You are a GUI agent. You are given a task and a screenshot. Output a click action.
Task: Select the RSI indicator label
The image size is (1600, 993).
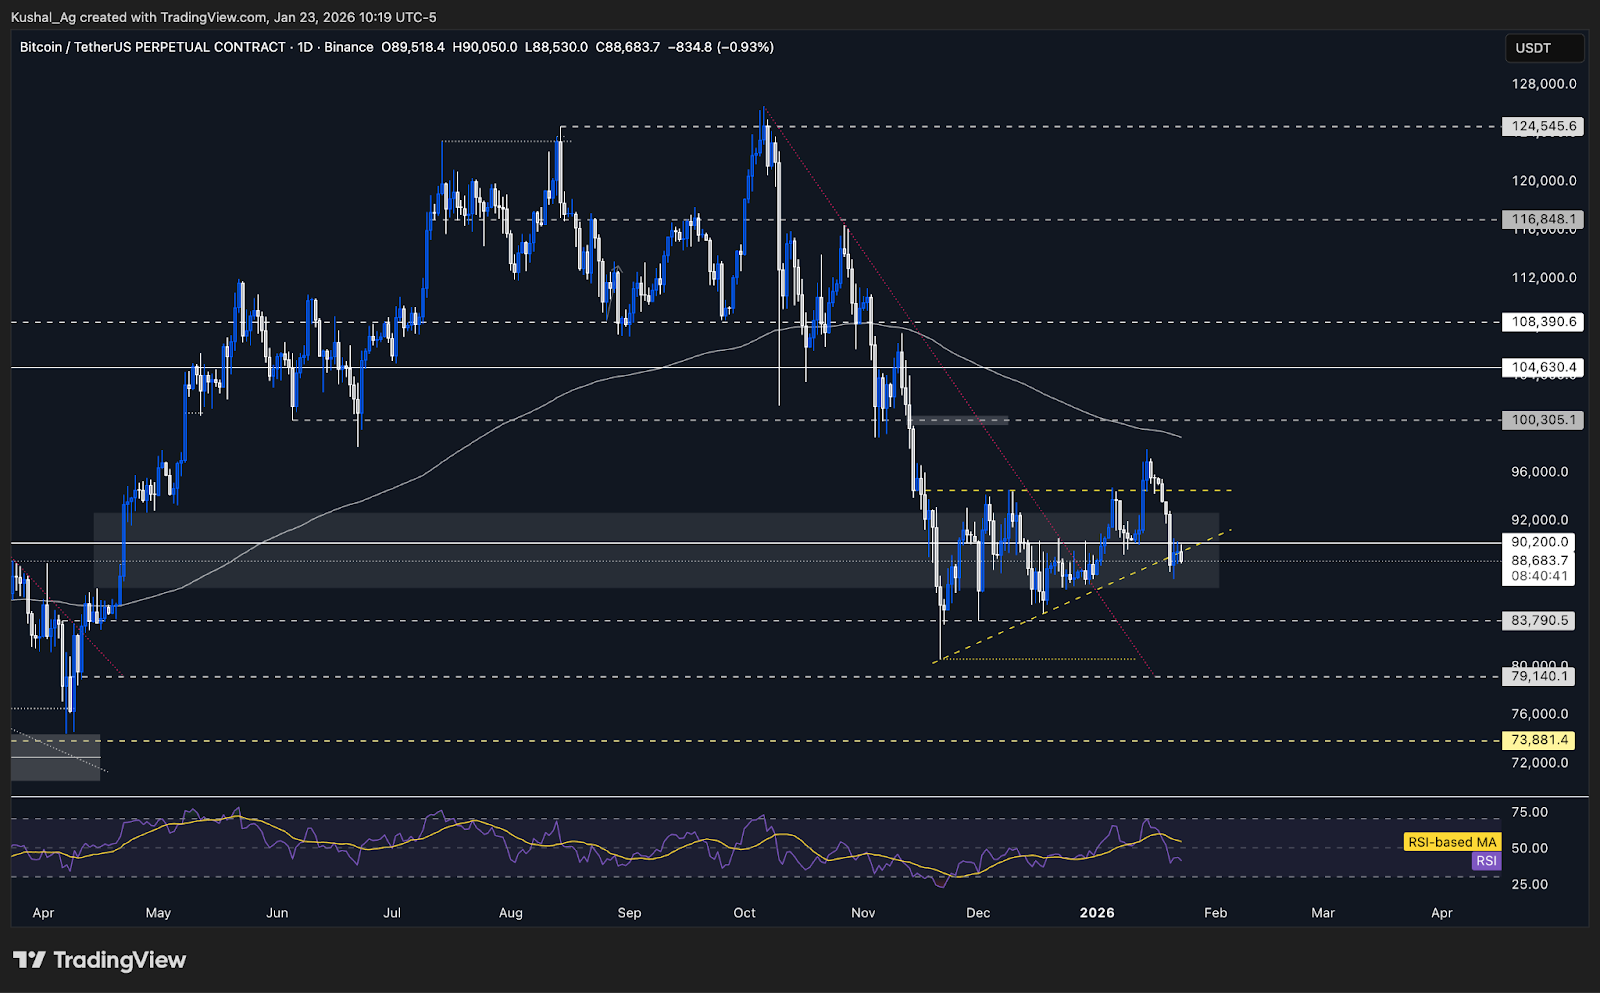tap(1485, 861)
